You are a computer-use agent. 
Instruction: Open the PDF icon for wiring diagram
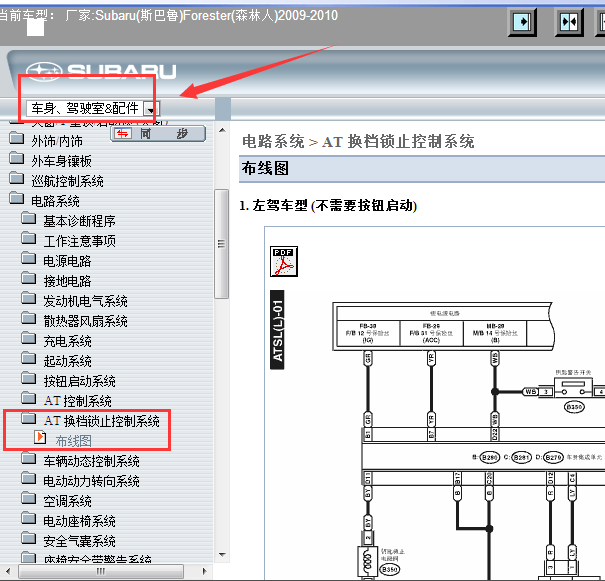(x=284, y=261)
